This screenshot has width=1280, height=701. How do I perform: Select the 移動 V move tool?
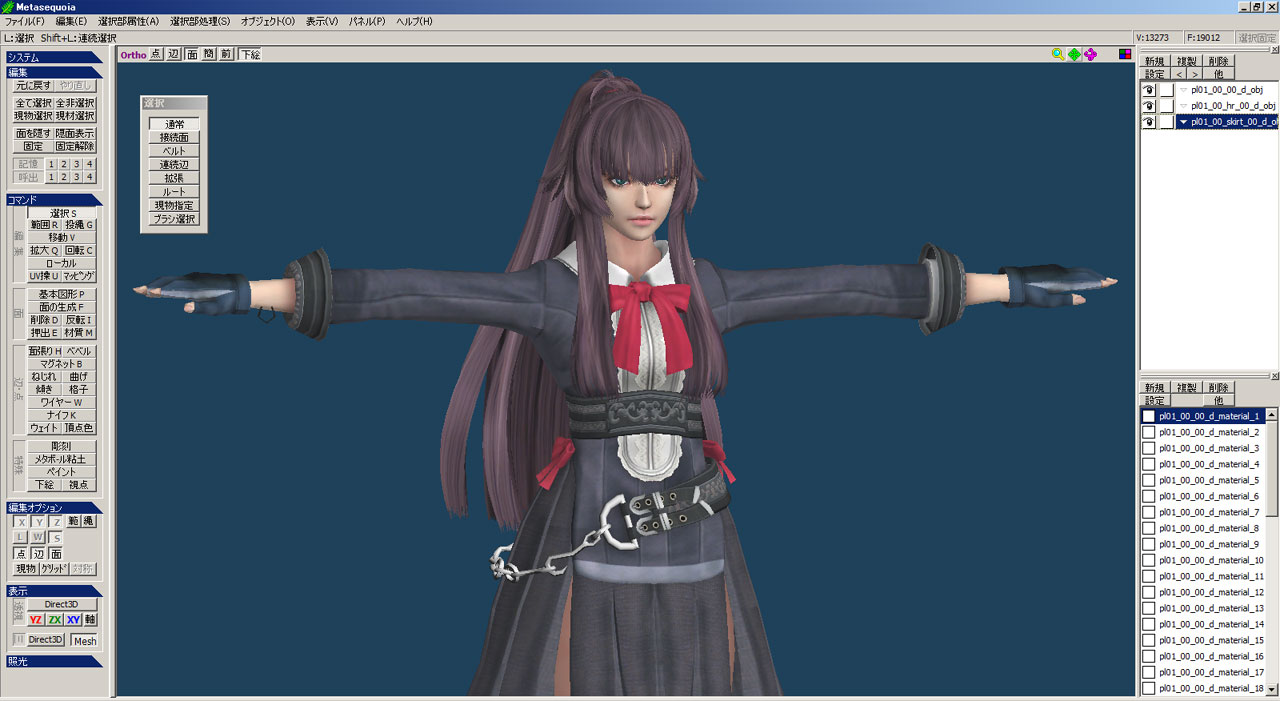(62, 238)
